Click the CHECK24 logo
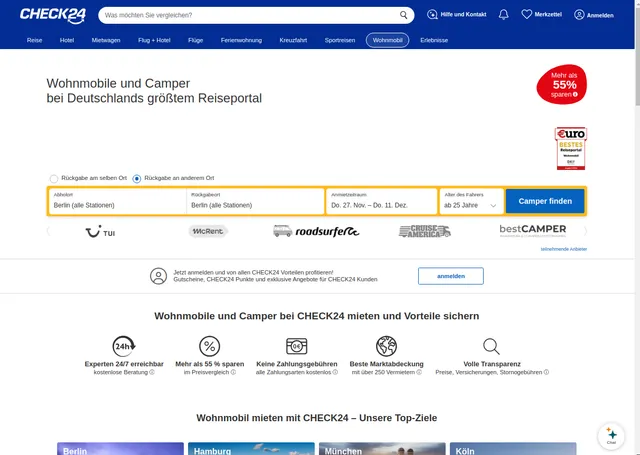 pyautogui.click(x=53, y=15)
